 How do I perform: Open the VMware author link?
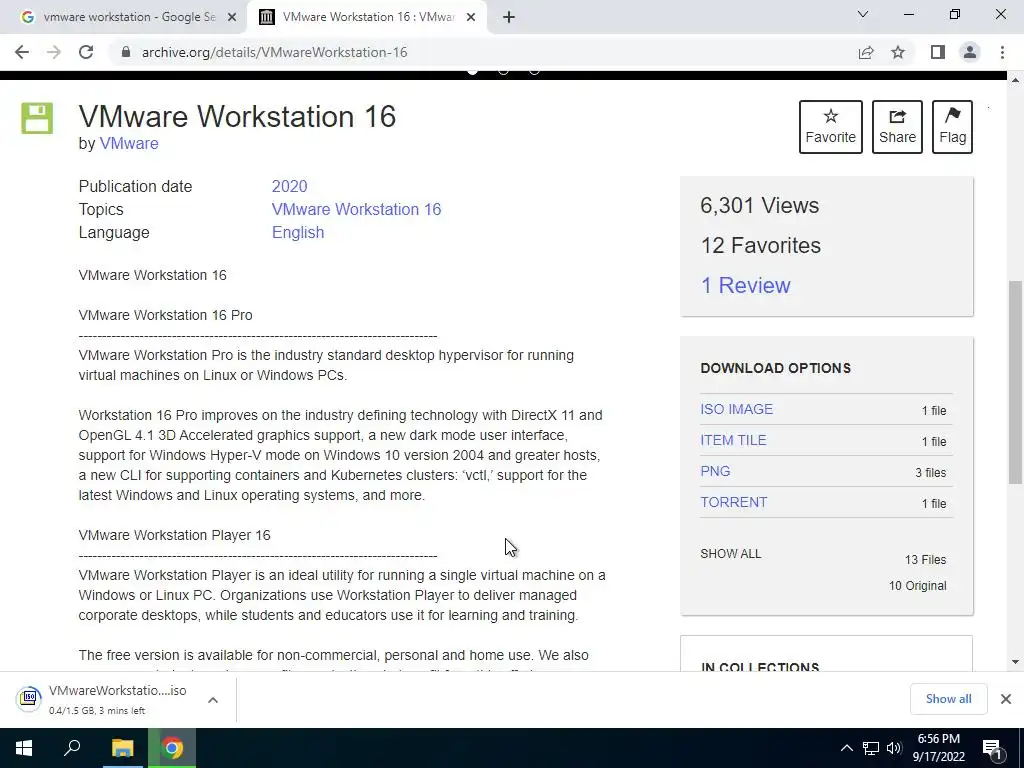pyautogui.click(x=129, y=144)
